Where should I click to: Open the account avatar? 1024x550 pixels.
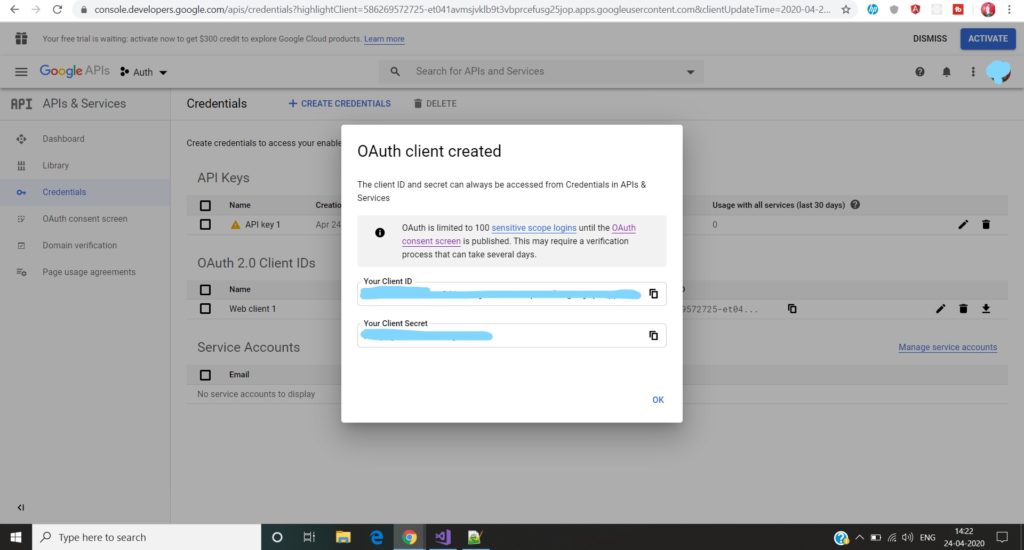point(999,71)
